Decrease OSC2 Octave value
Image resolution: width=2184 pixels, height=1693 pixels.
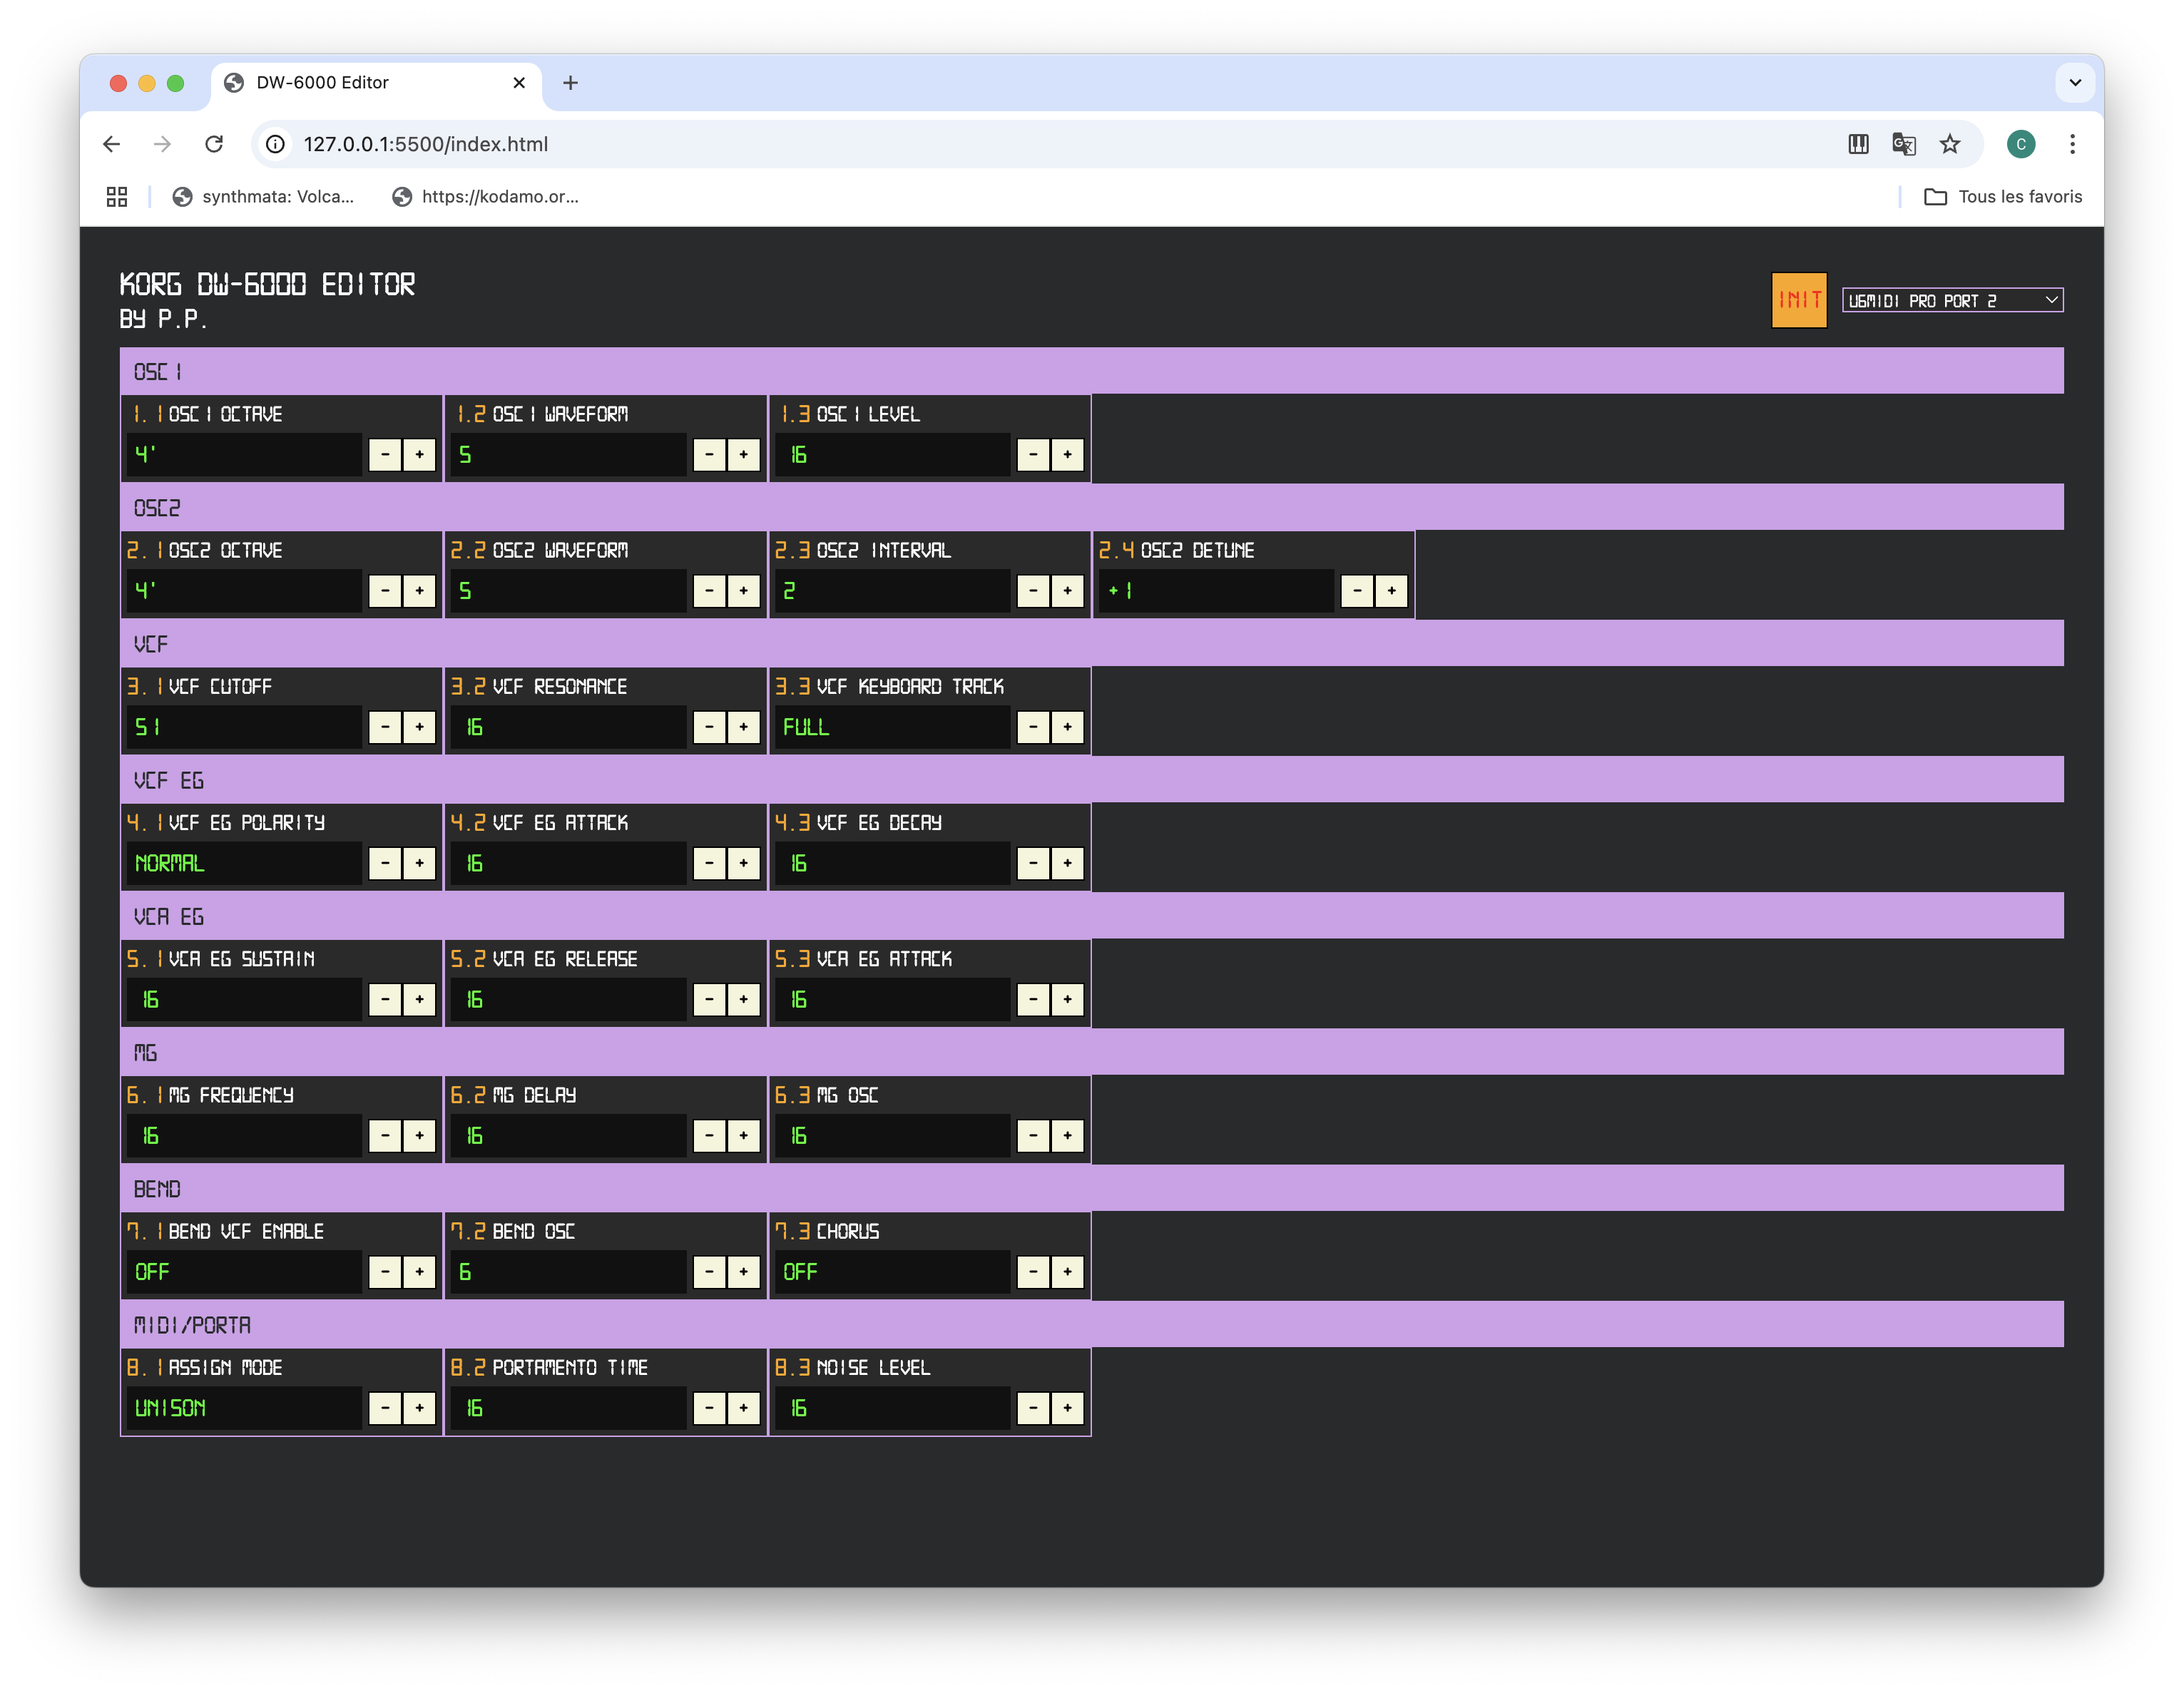385,591
